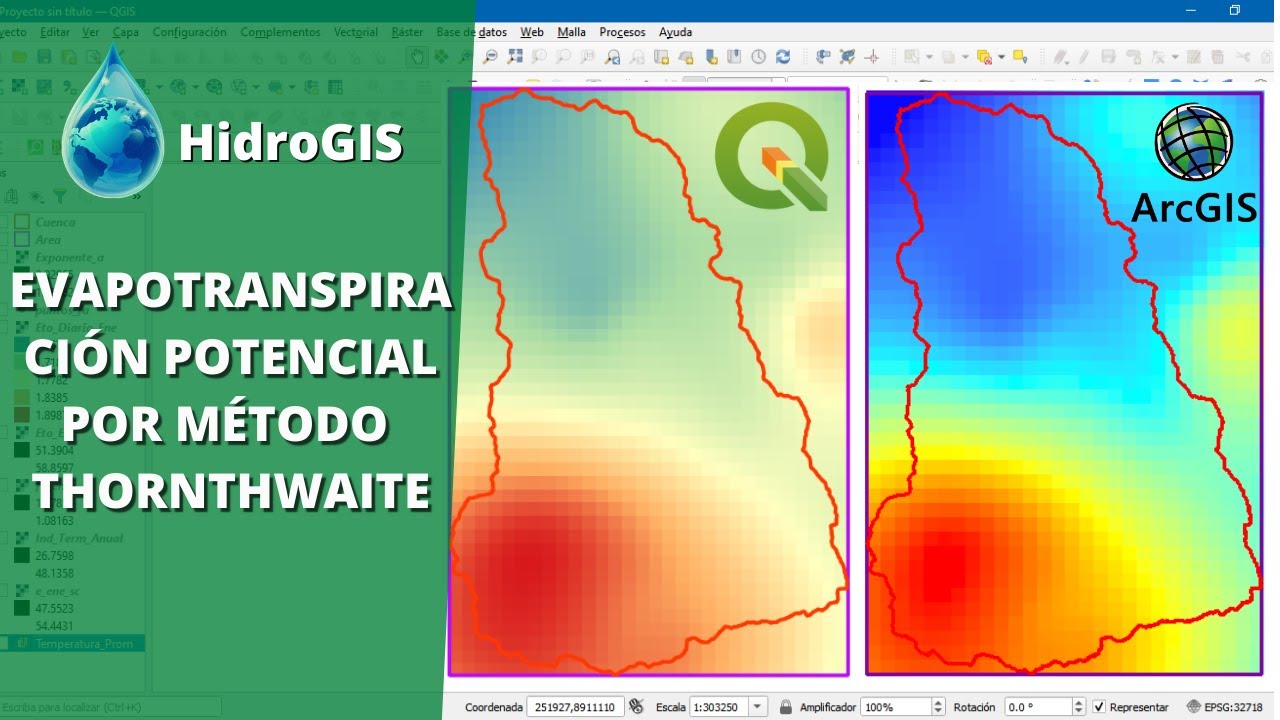
Task: Open the Select Features tool dropdown arrow
Action: (929, 57)
